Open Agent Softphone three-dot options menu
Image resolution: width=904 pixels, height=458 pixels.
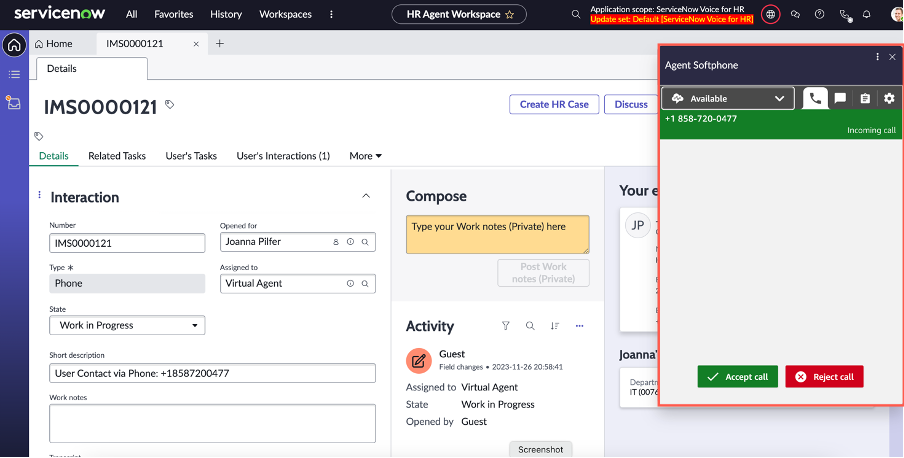(877, 57)
